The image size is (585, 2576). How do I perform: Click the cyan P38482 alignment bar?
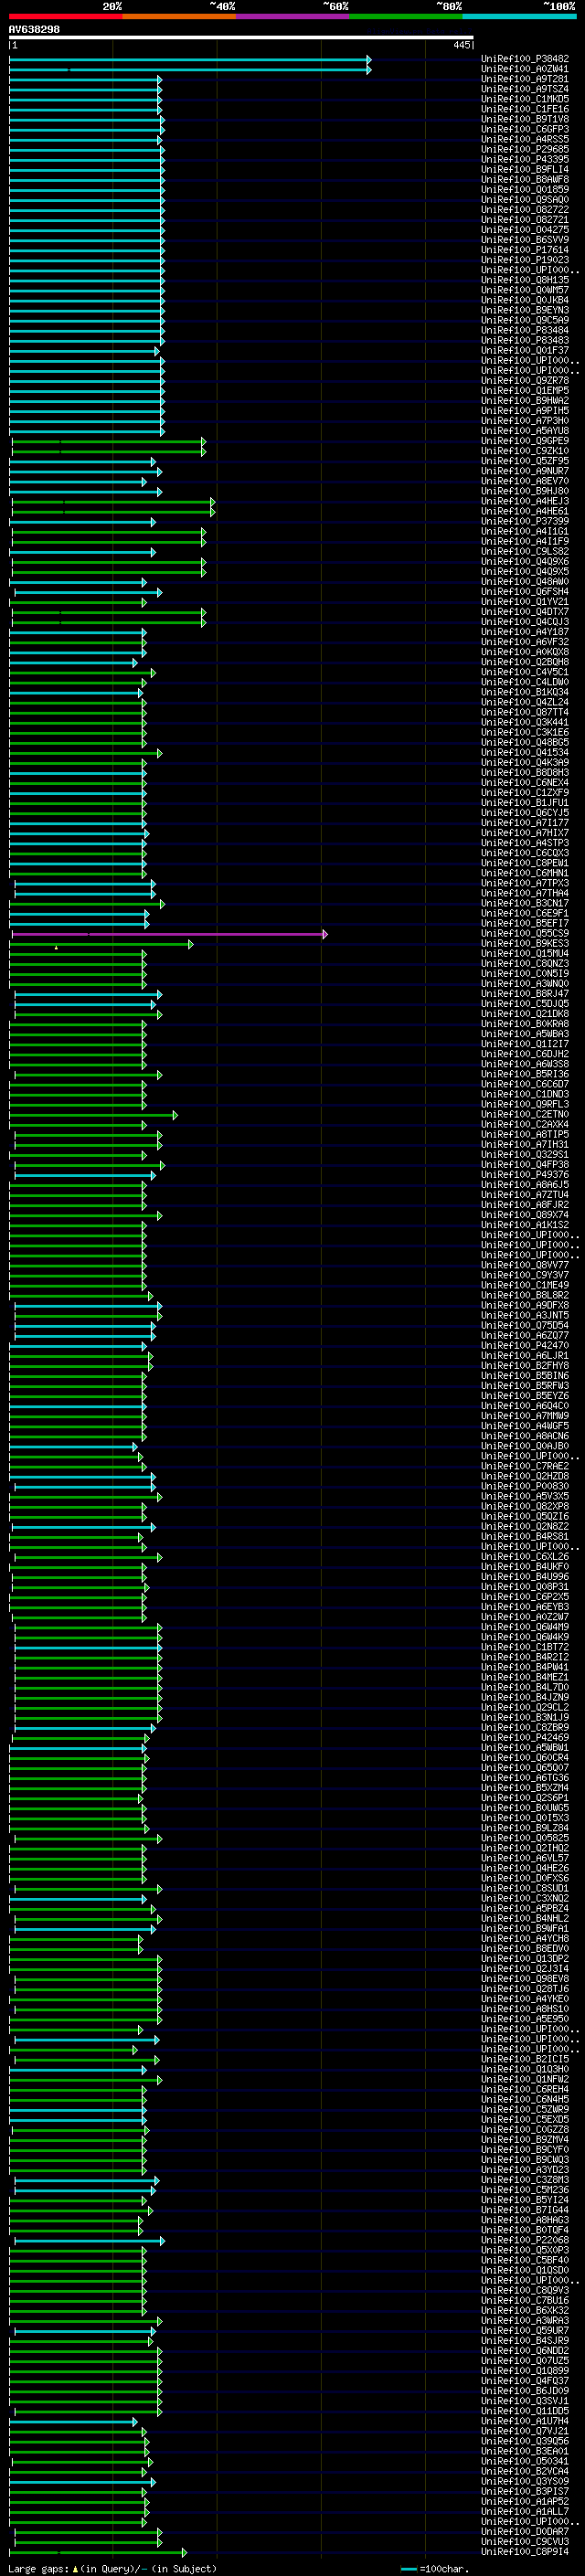tap(190, 59)
